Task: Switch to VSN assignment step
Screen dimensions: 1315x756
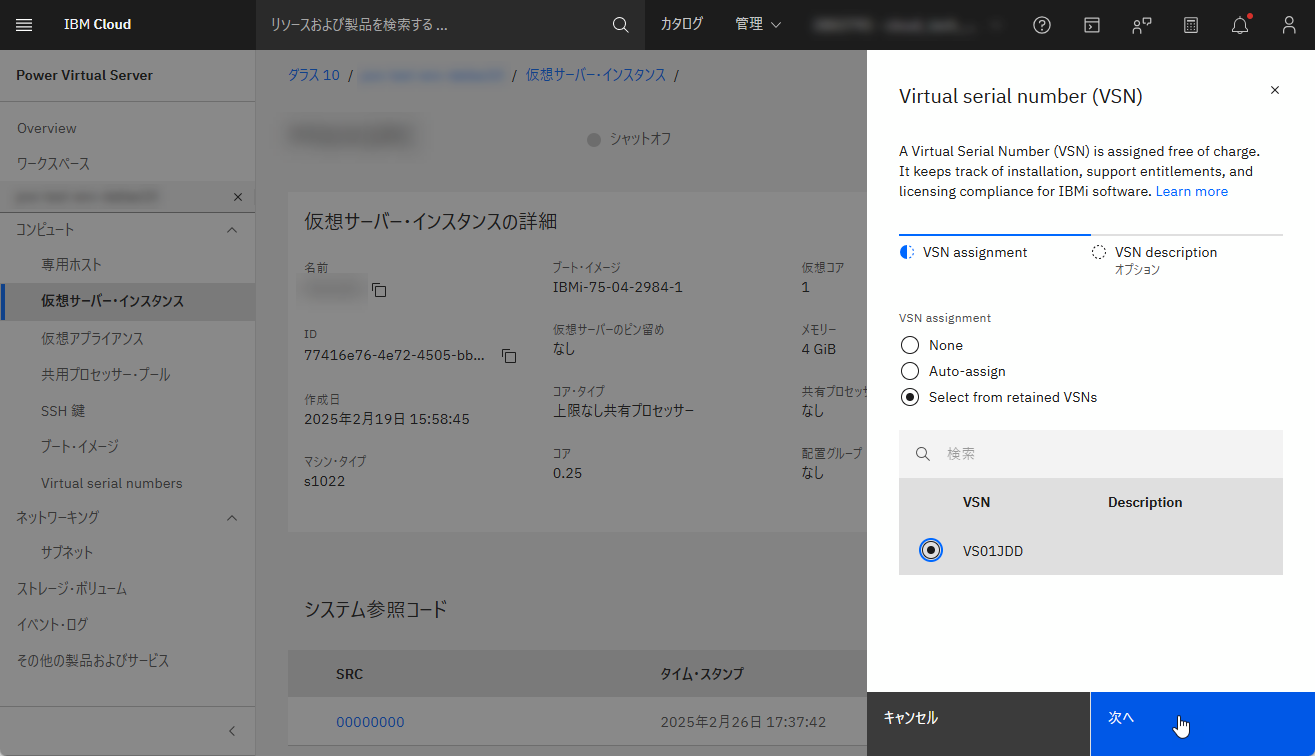Action: point(994,252)
